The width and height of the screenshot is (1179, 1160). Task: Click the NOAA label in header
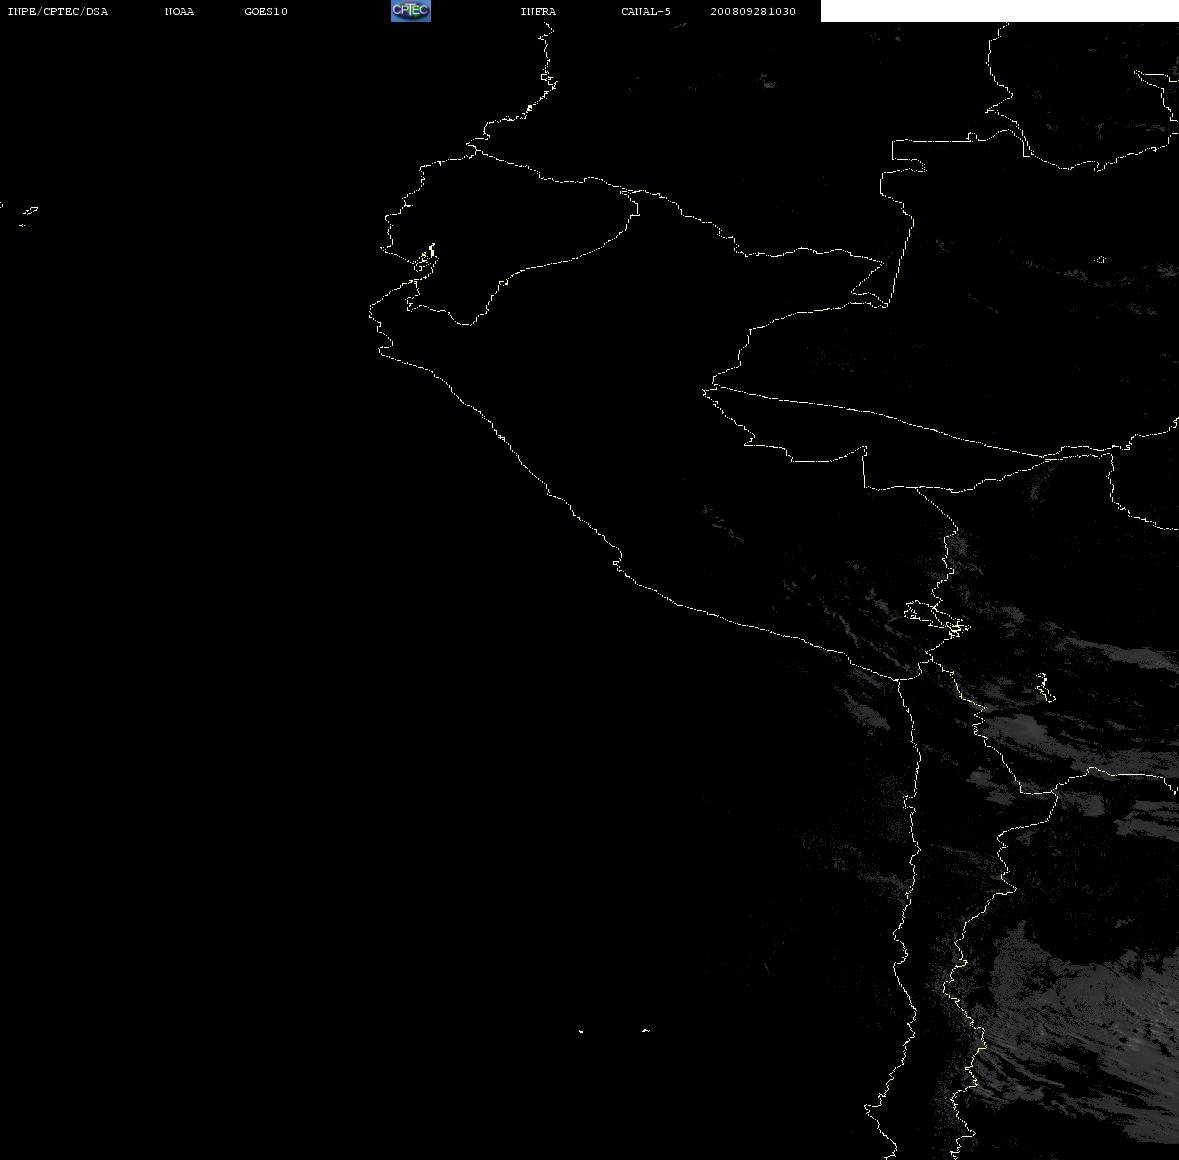pyautogui.click(x=179, y=11)
